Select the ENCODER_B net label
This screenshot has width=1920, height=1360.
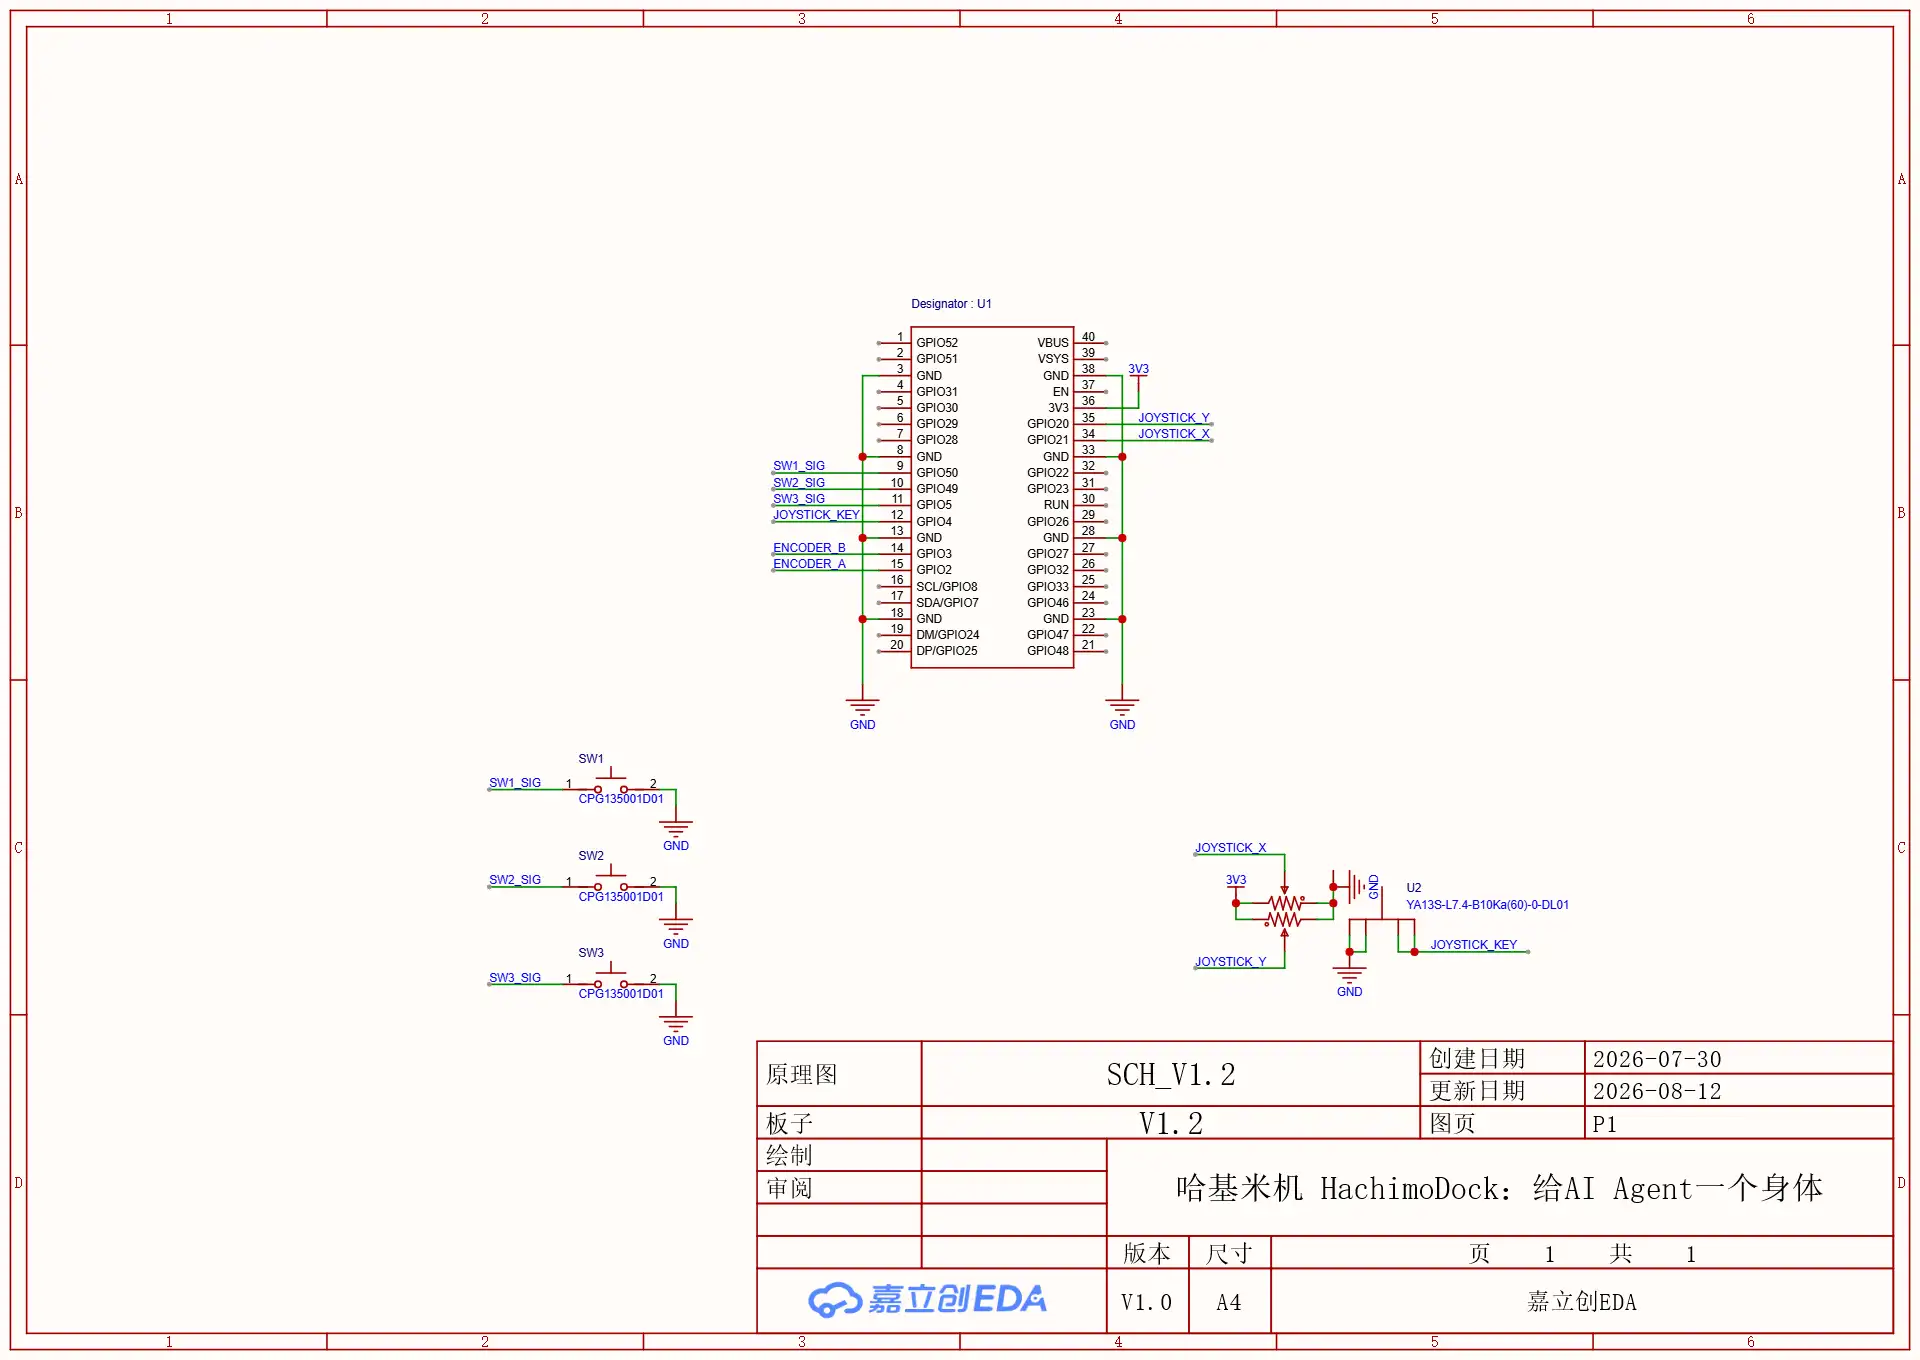pos(809,548)
